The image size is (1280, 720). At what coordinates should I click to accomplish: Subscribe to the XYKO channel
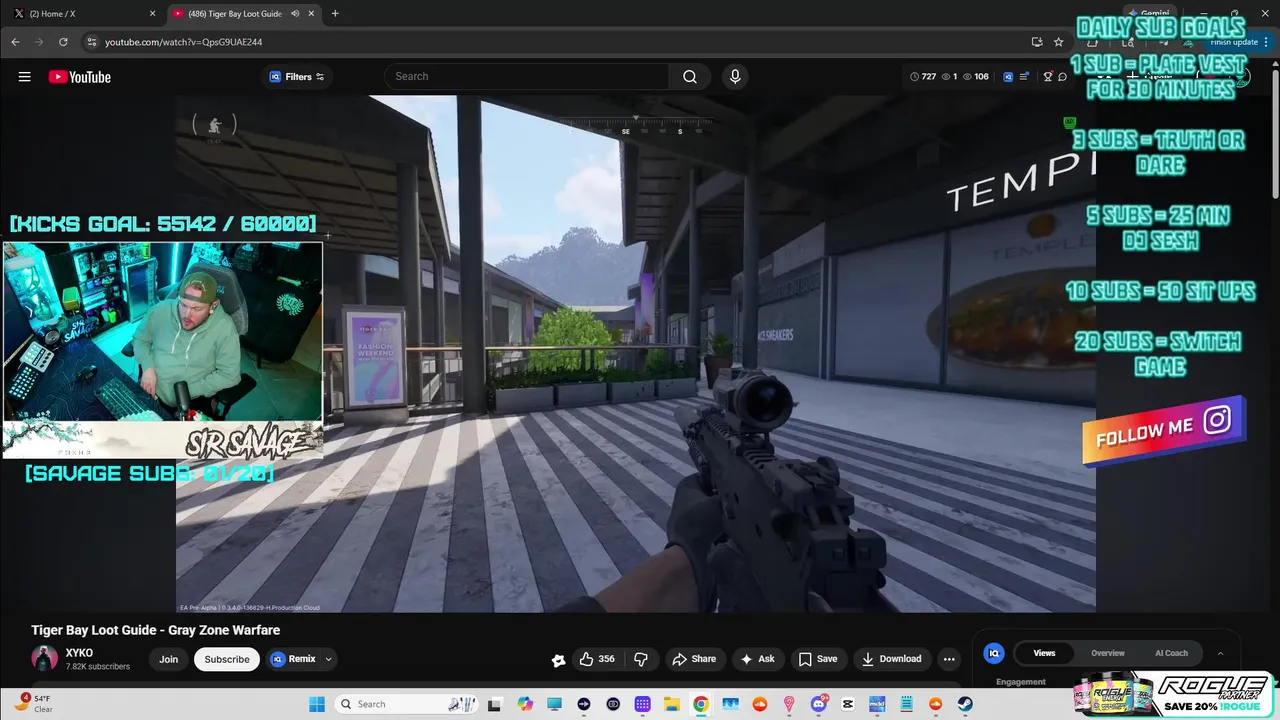[x=227, y=659]
